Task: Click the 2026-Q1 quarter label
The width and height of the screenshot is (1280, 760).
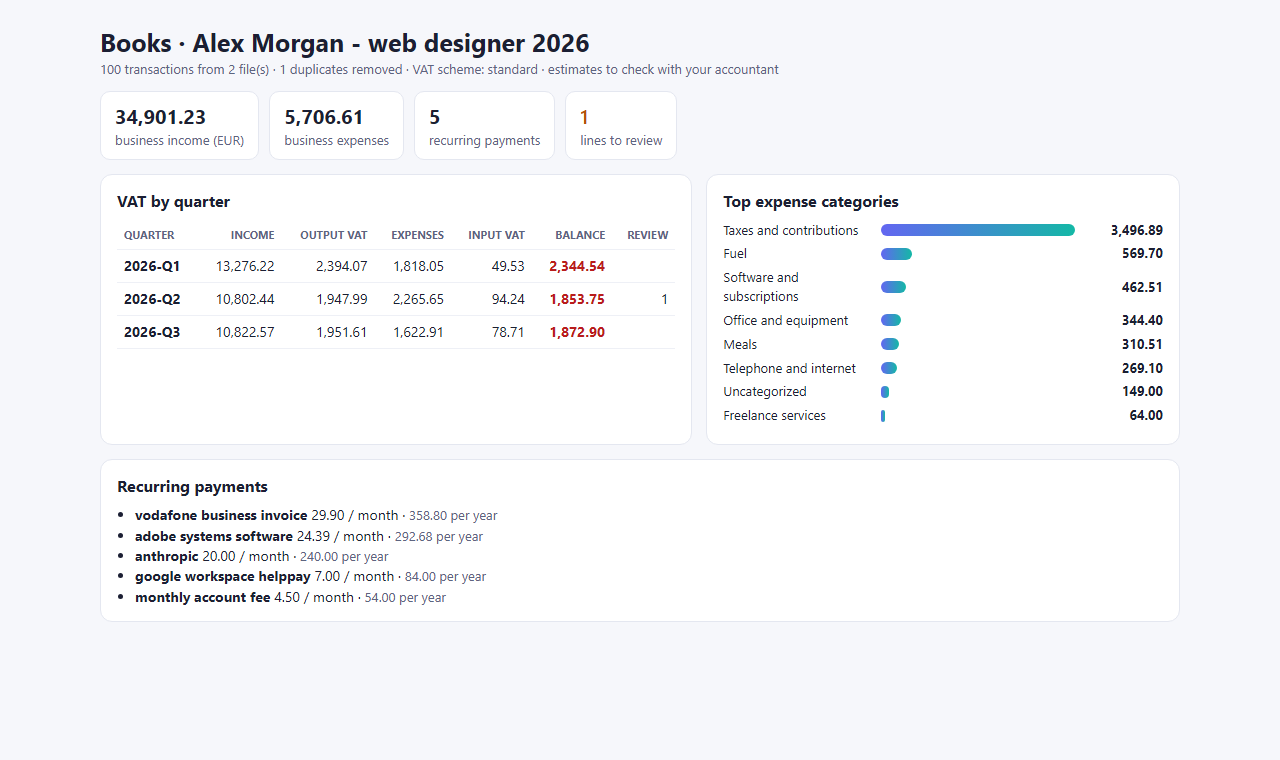Action: pyautogui.click(x=152, y=266)
